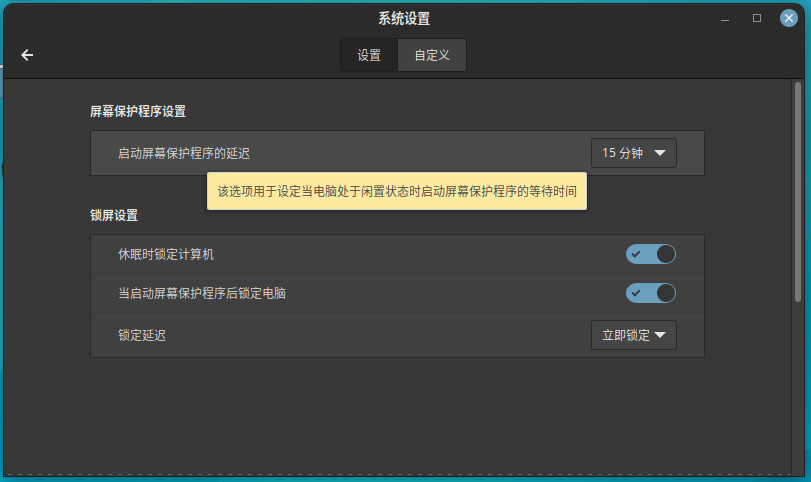
Task: Switch to the 设置 tab
Action: 369,56
